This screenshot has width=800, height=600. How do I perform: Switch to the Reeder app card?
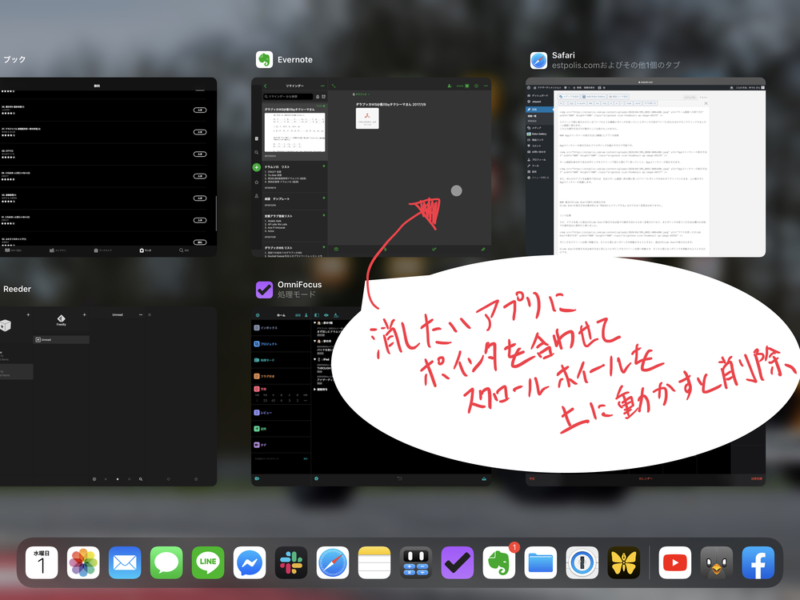pyautogui.click(x=108, y=396)
